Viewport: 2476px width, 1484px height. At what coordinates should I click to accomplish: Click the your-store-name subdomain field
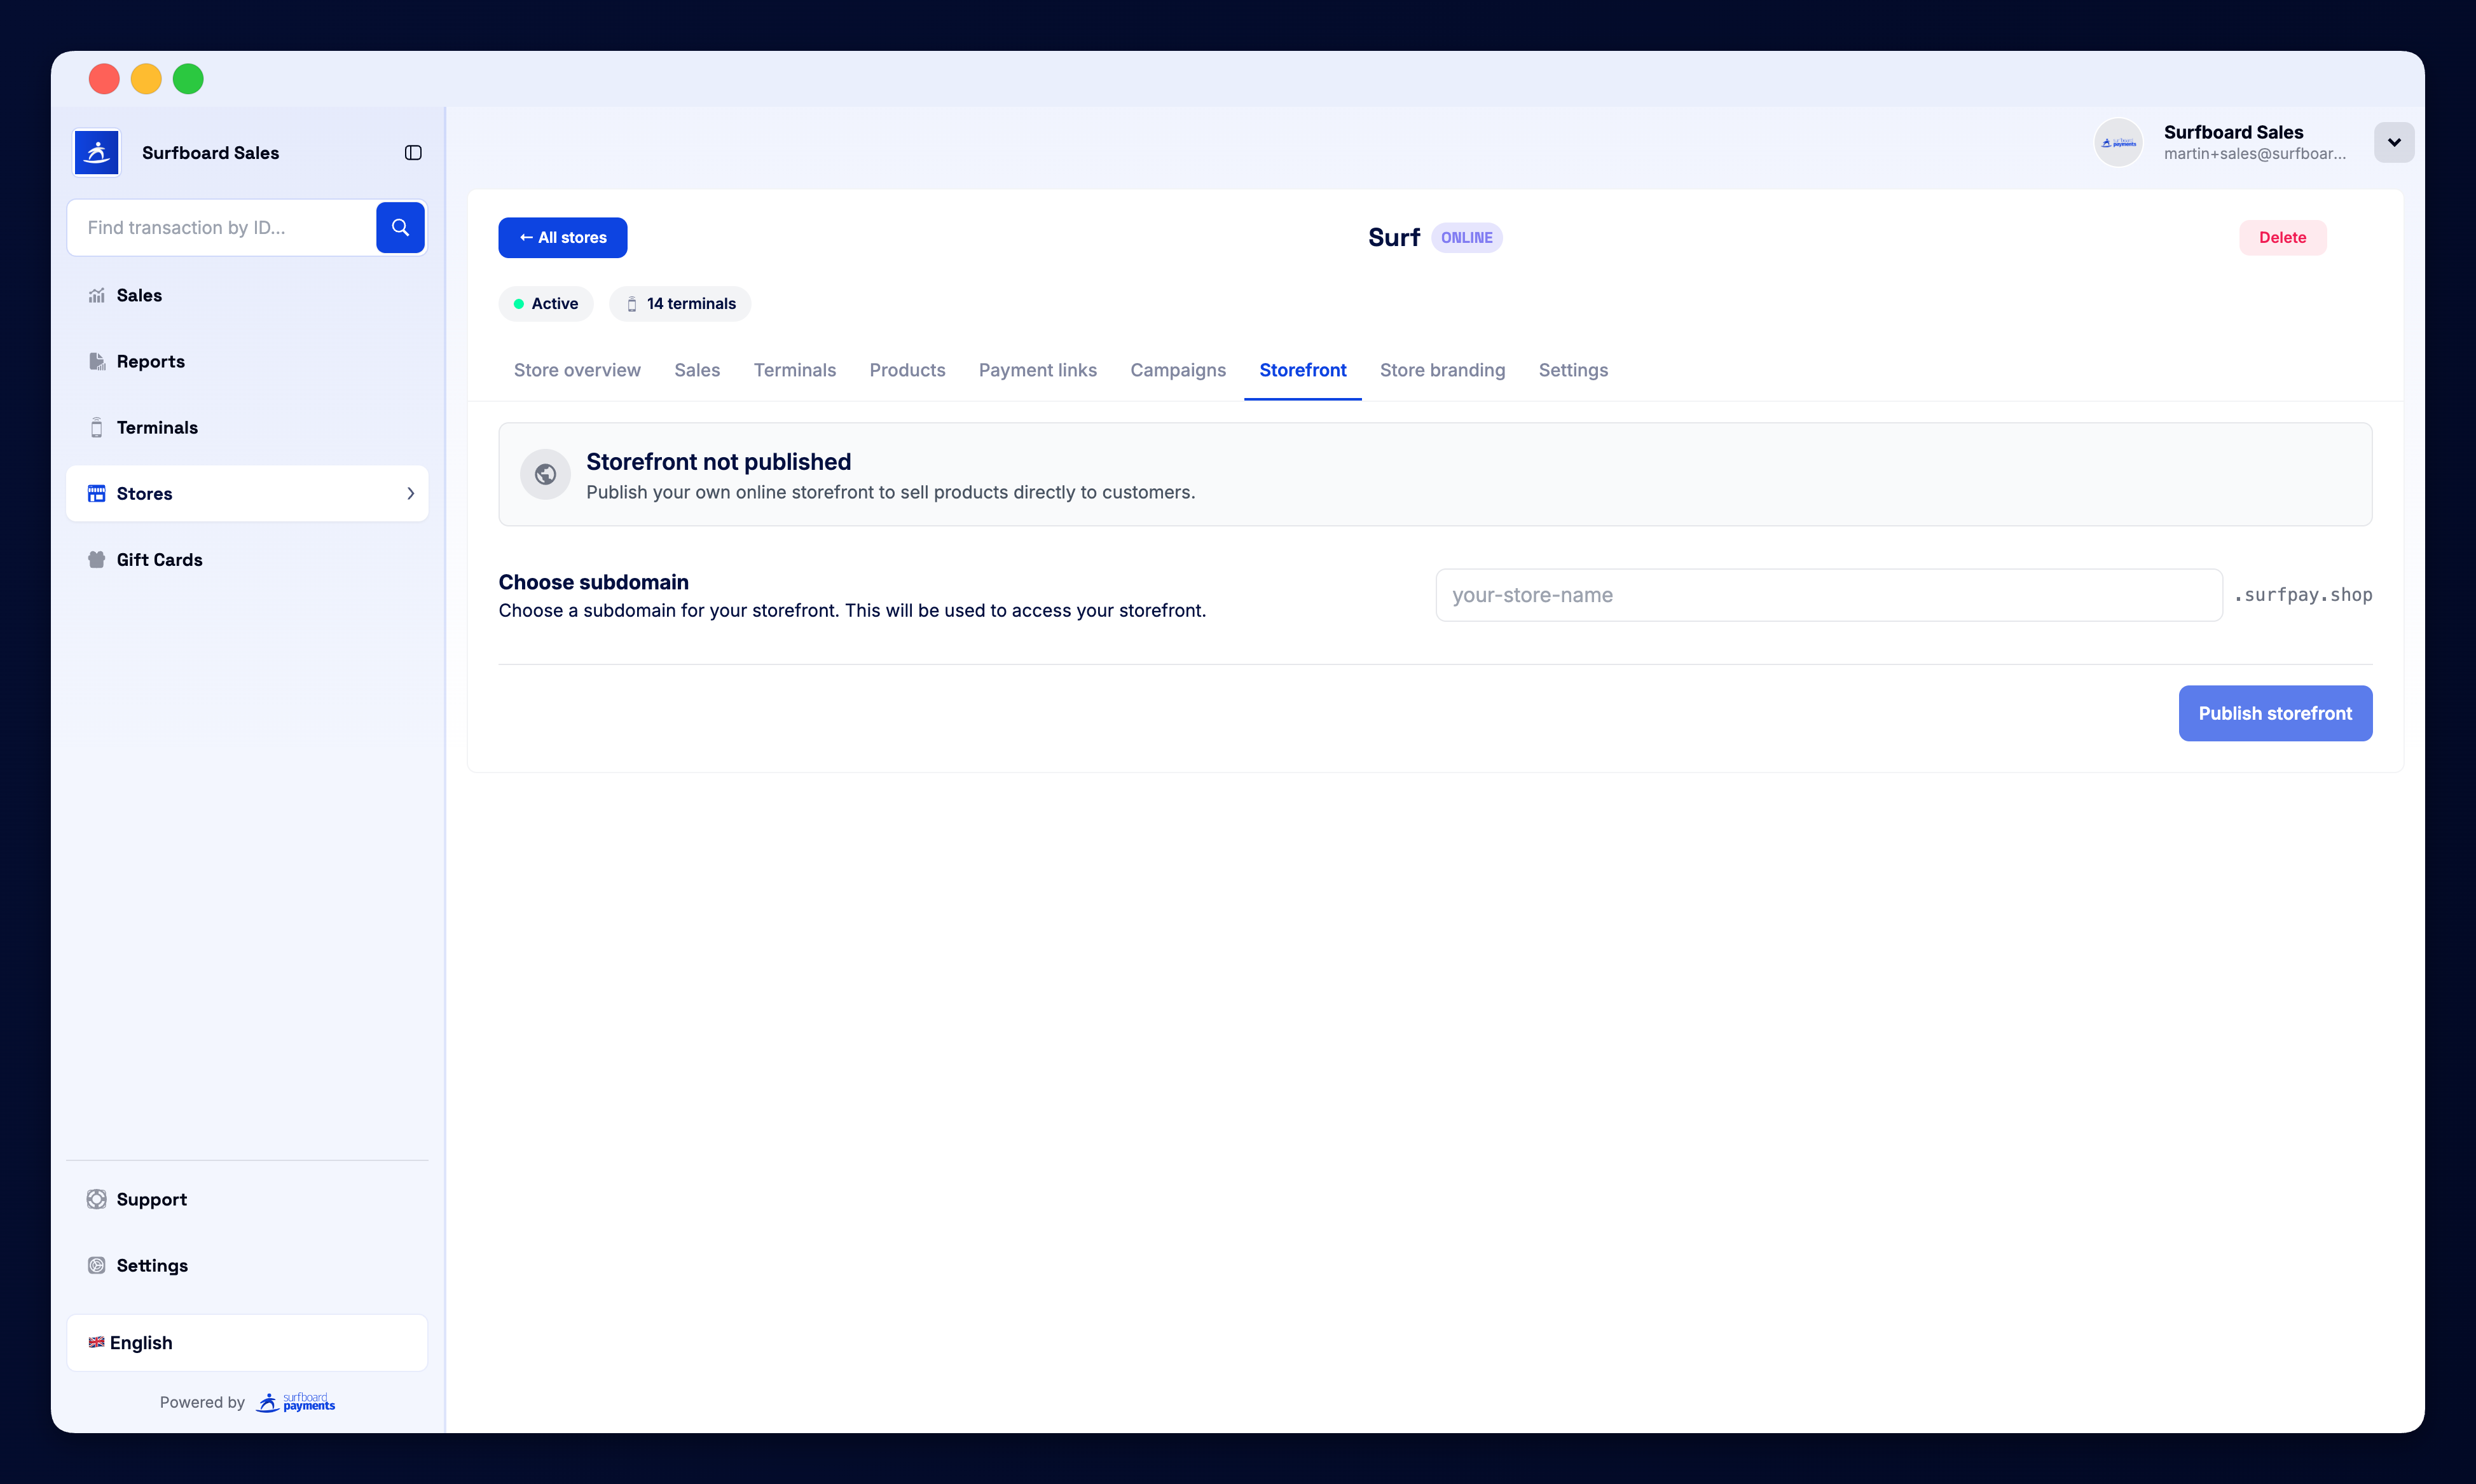(1828, 595)
